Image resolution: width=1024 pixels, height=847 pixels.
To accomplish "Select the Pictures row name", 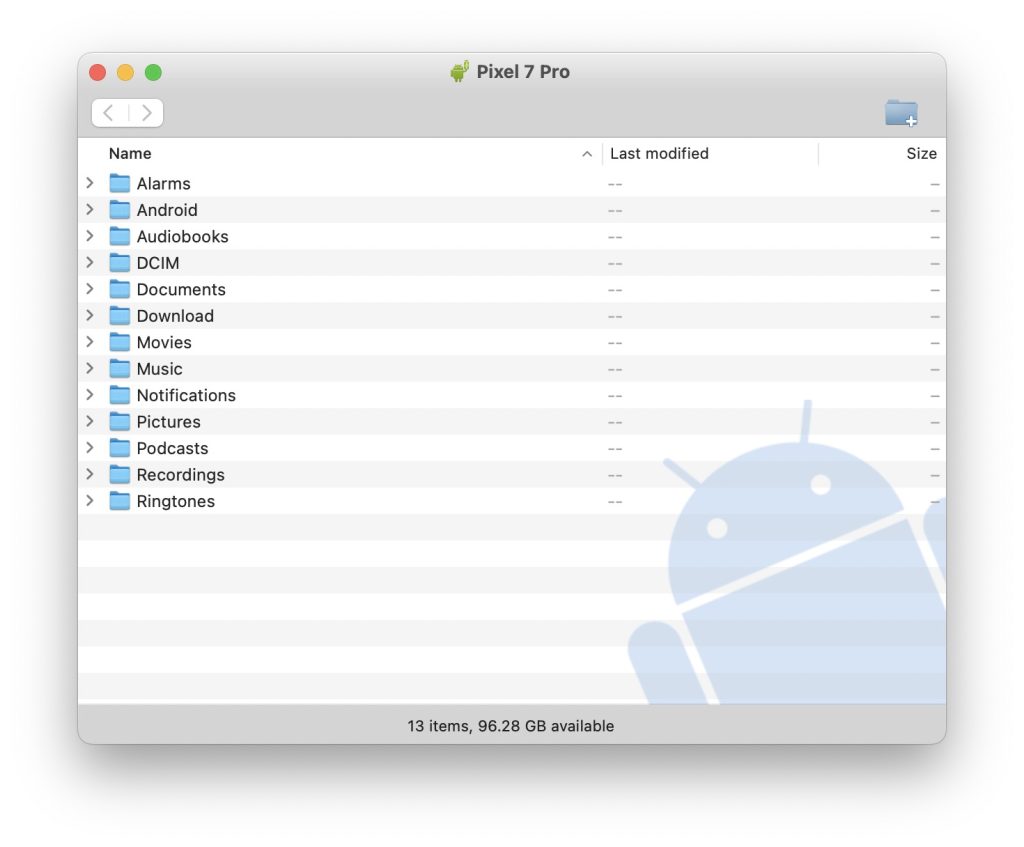I will [x=168, y=421].
